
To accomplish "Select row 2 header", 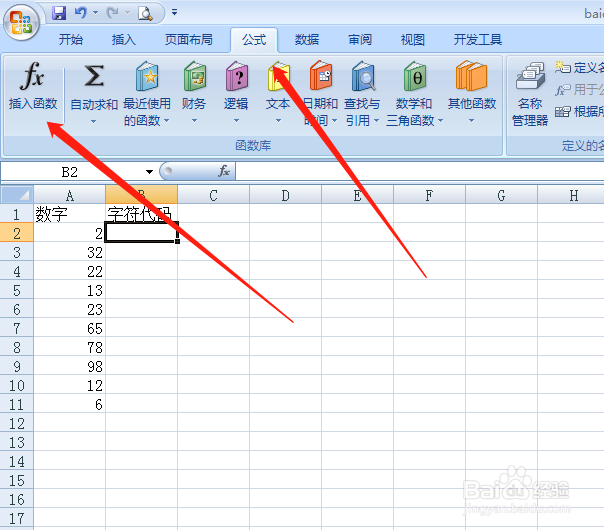I will pyautogui.click(x=17, y=233).
